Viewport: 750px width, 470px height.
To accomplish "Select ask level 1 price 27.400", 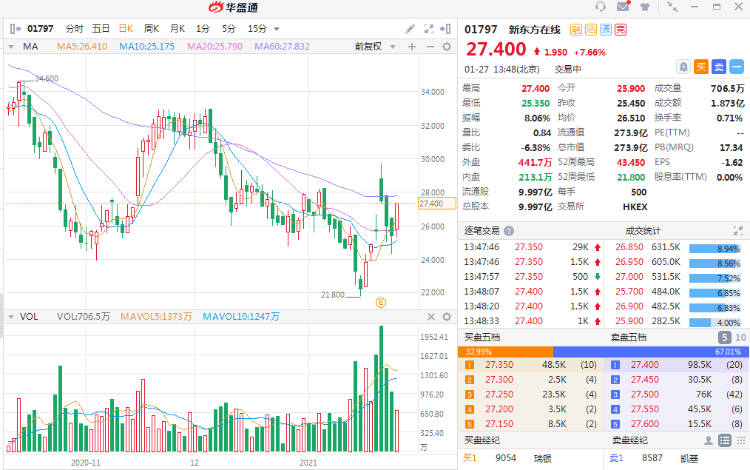I will click(645, 365).
